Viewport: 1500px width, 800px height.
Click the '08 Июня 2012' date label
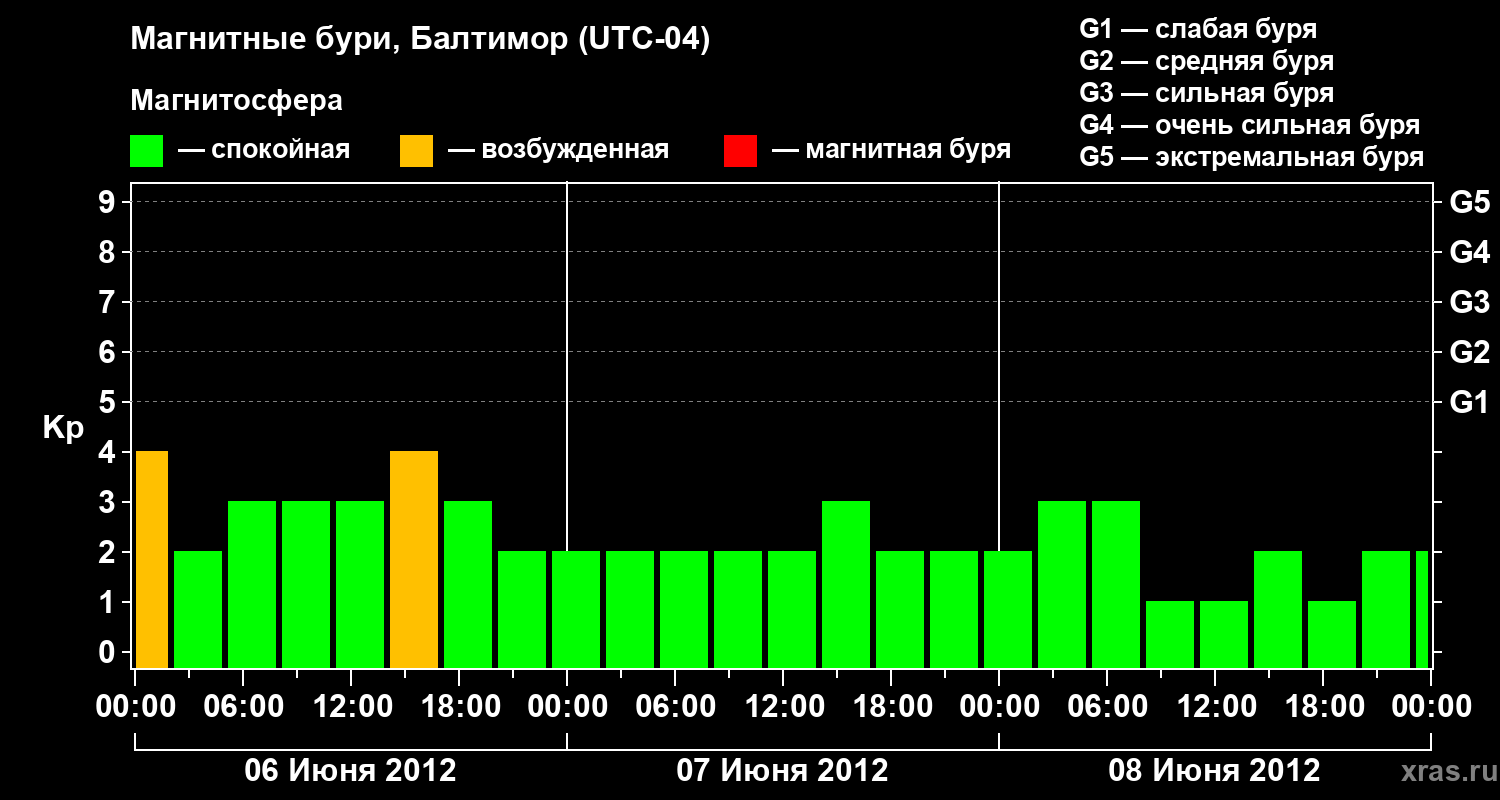(x=1215, y=771)
